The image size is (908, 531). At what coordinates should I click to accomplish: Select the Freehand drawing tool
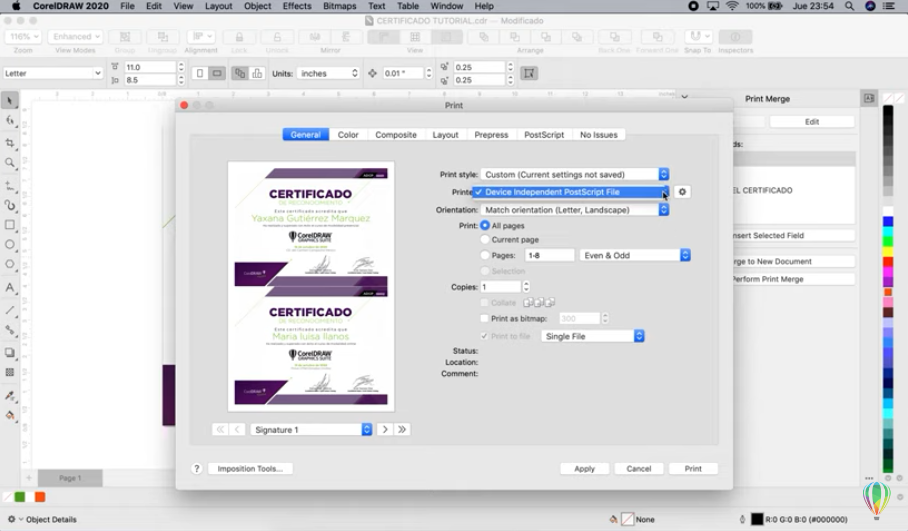click(10, 185)
